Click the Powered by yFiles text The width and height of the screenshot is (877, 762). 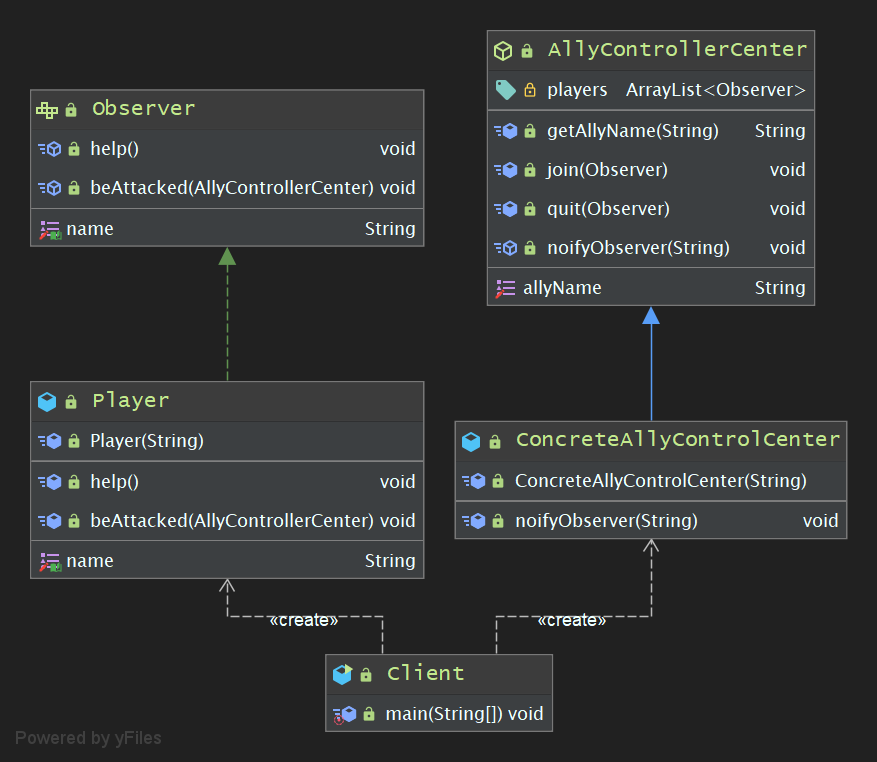(88, 738)
